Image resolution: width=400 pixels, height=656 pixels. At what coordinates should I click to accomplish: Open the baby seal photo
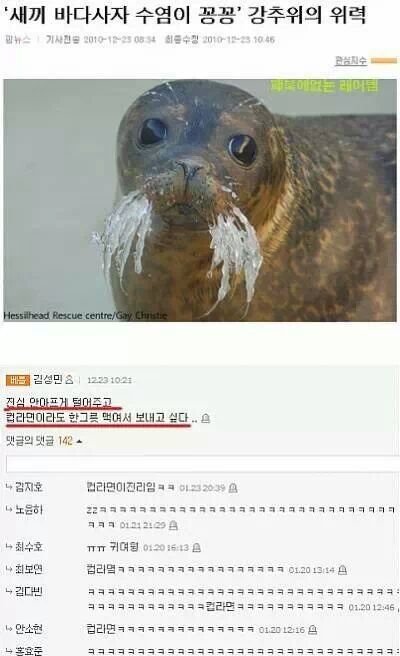pos(200,200)
